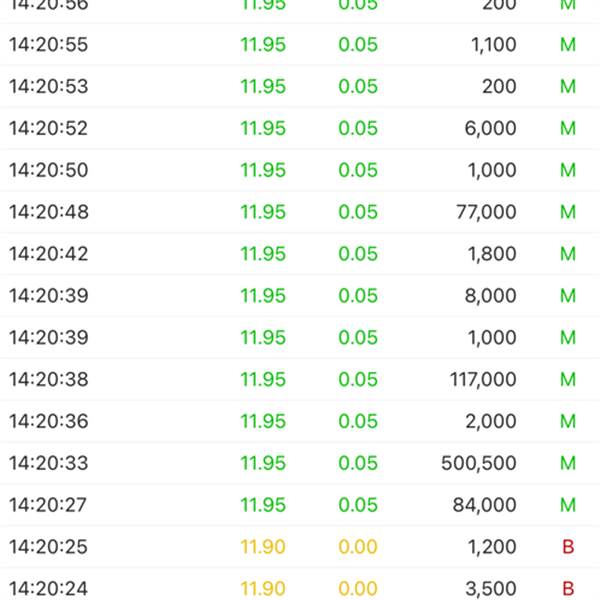Click the 1,800 volume entry

(491, 254)
